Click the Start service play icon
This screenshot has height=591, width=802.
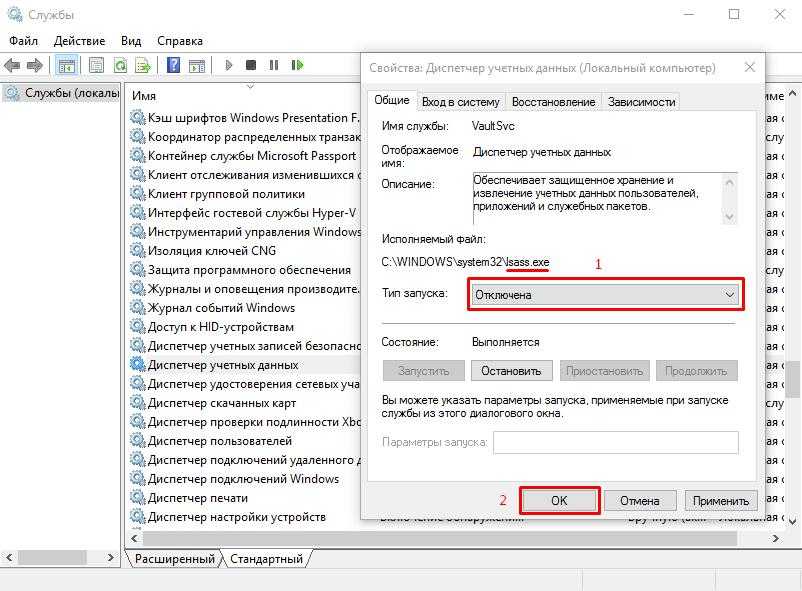(229, 66)
